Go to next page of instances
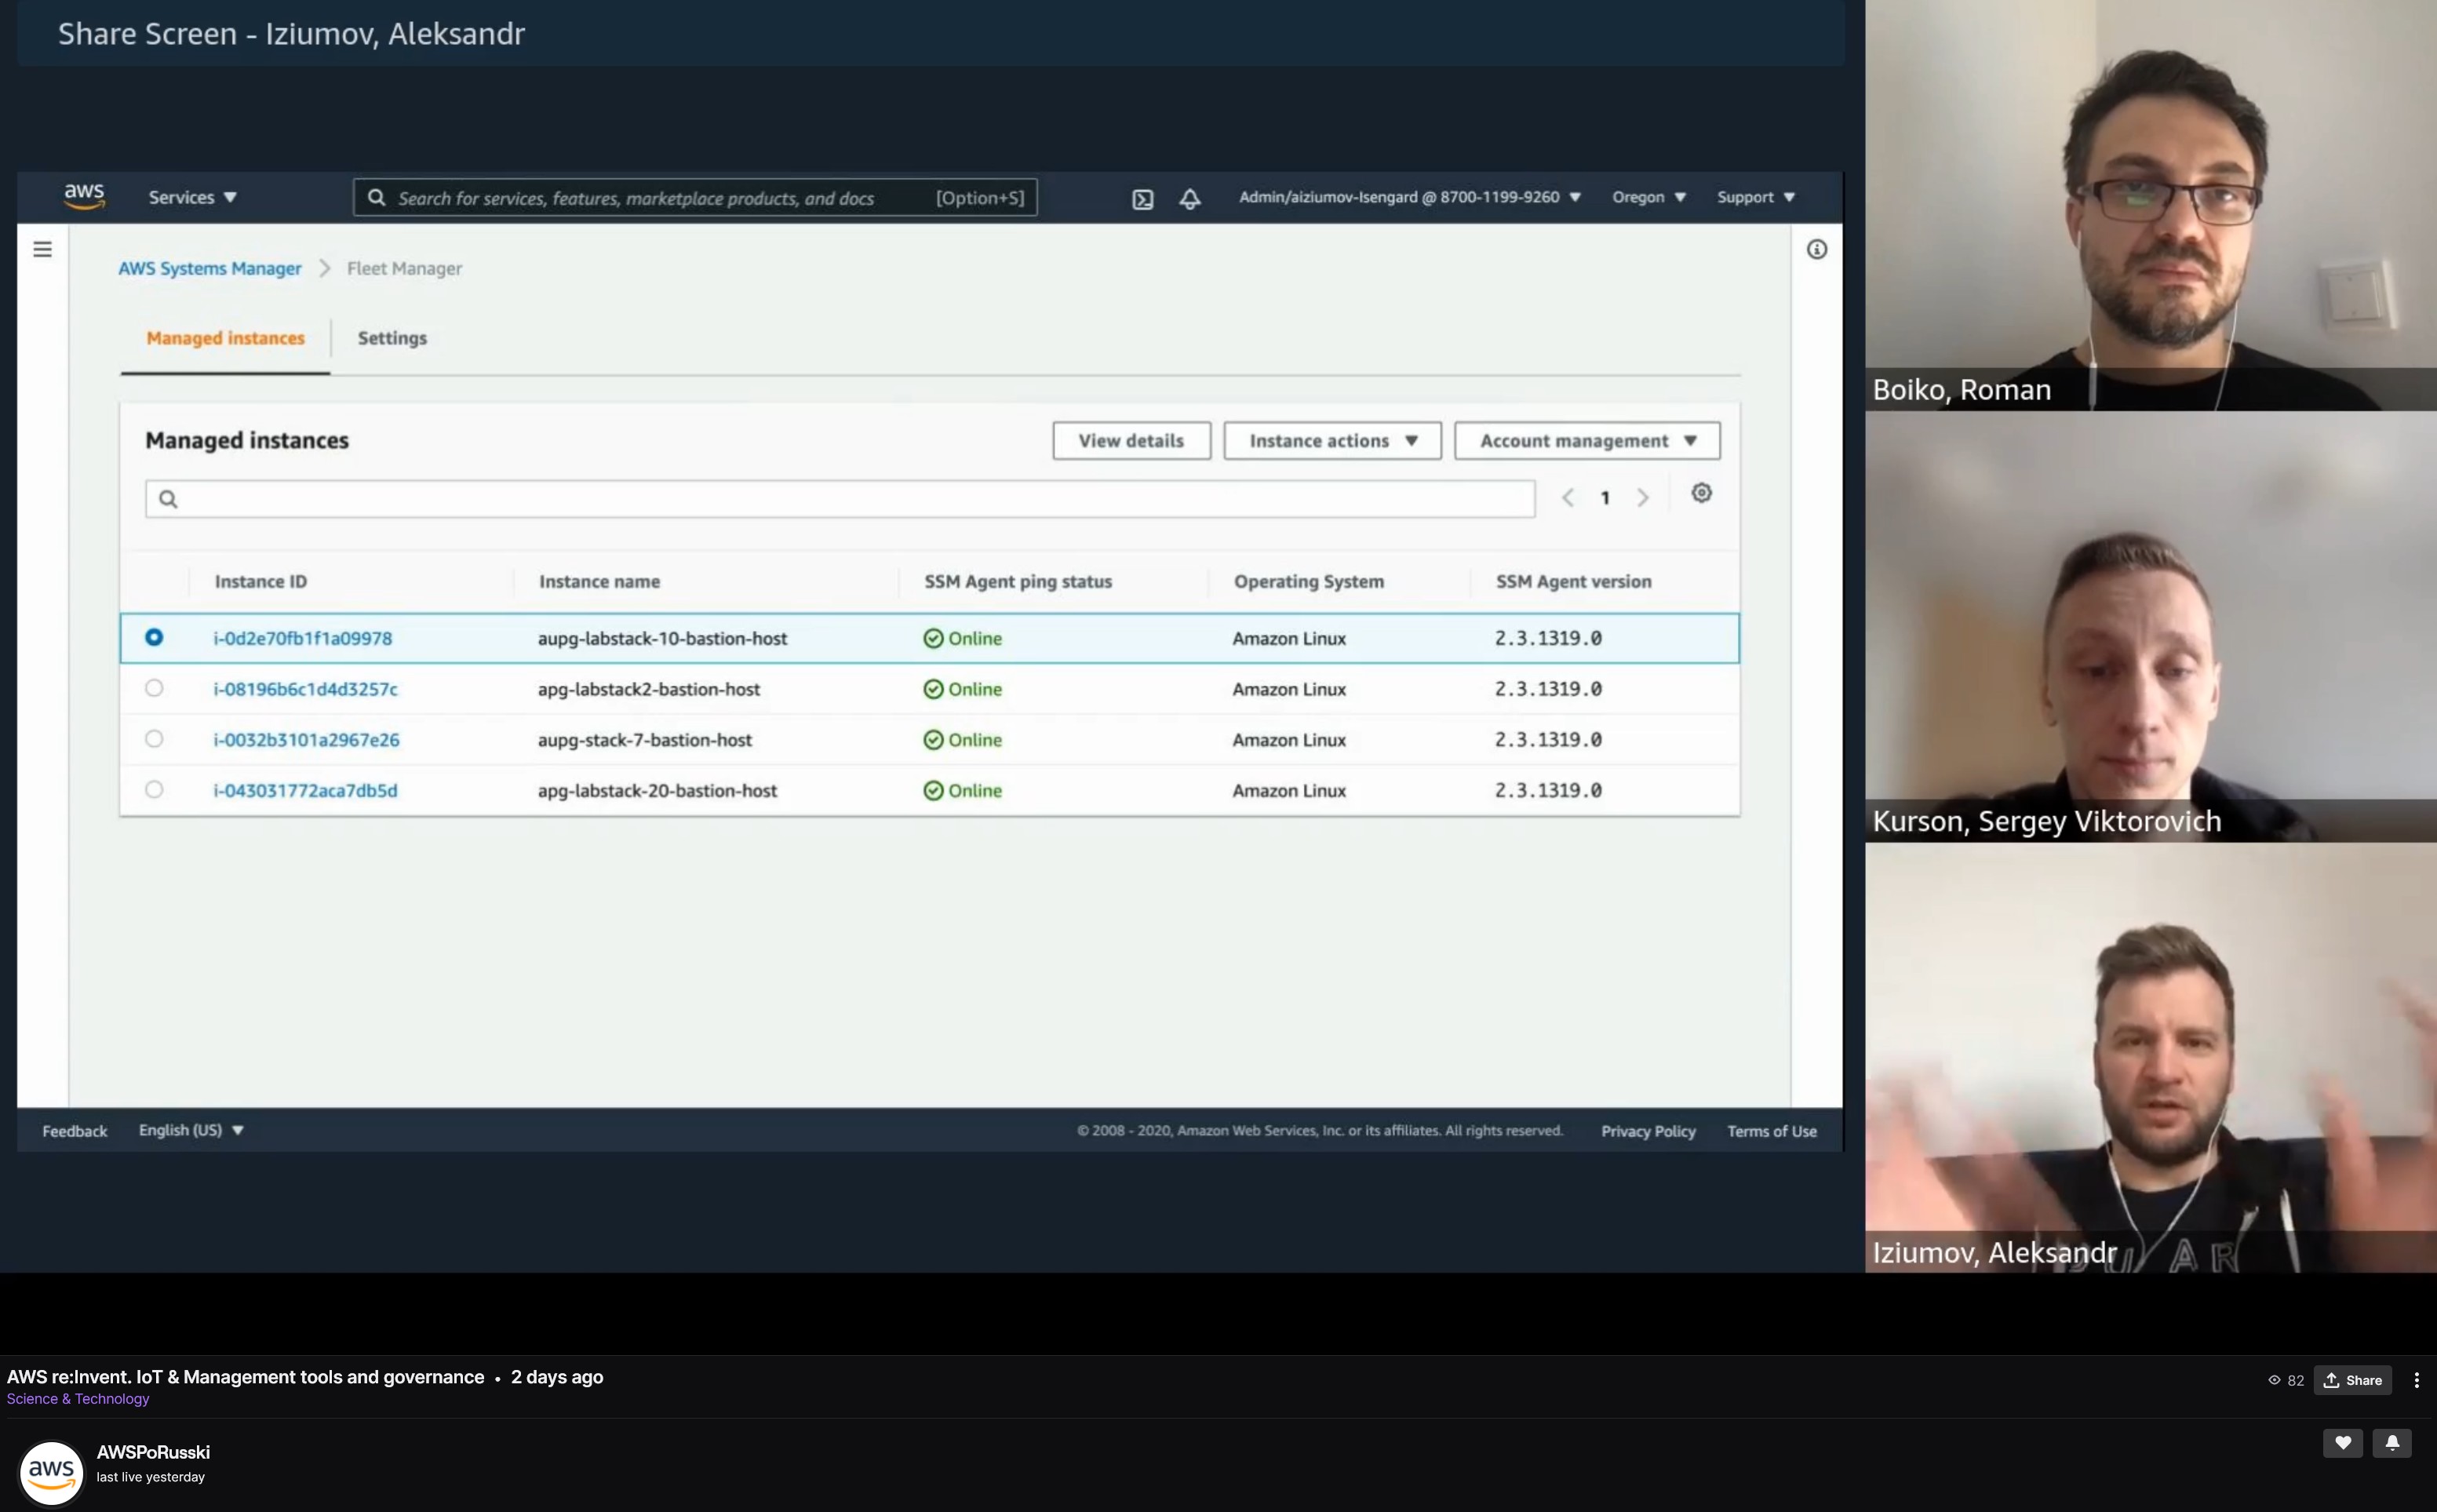This screenshot has height=1512, width=2437. pos(1642,498)
